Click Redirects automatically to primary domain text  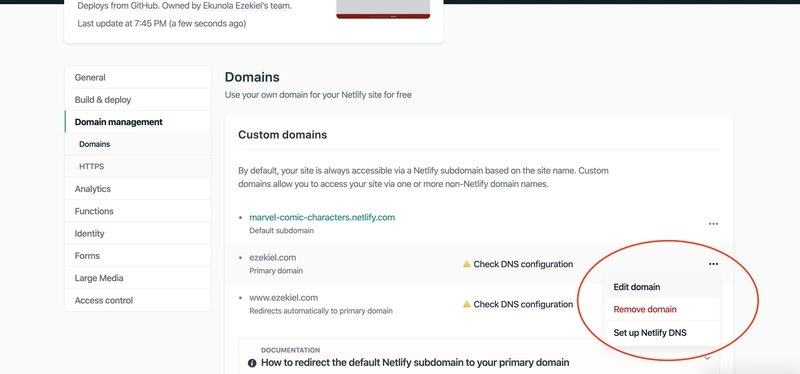[321, 311]
